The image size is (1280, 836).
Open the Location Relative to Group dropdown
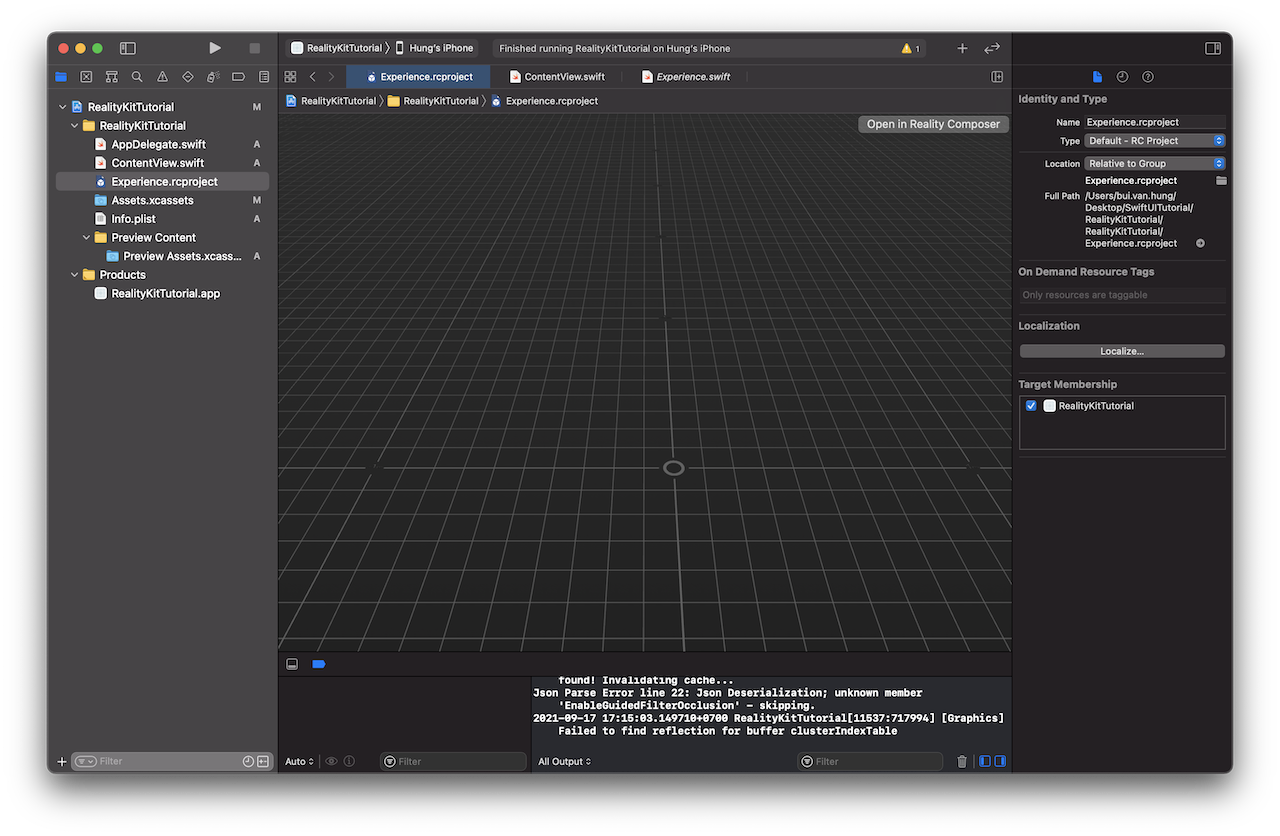click(x=1154, y=164)
